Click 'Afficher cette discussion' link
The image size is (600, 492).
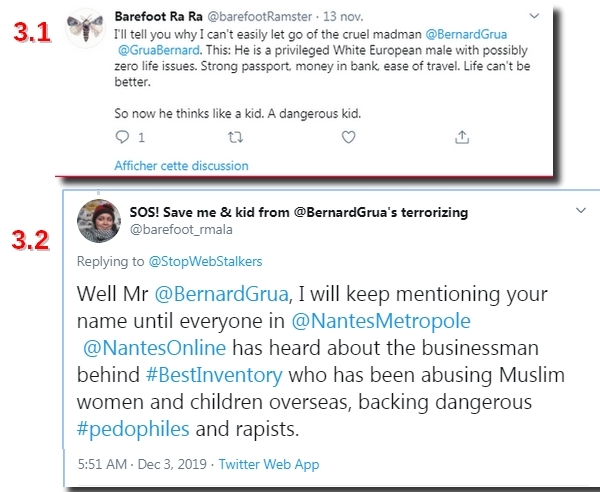point(181,165)
